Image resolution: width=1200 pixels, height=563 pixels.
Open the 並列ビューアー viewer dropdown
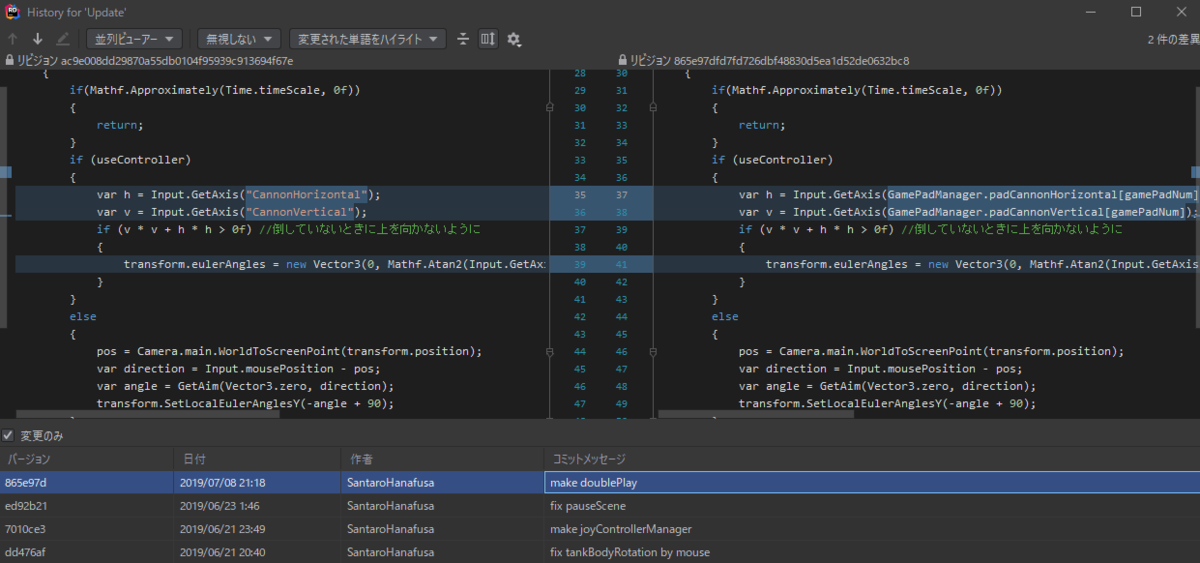134,39
